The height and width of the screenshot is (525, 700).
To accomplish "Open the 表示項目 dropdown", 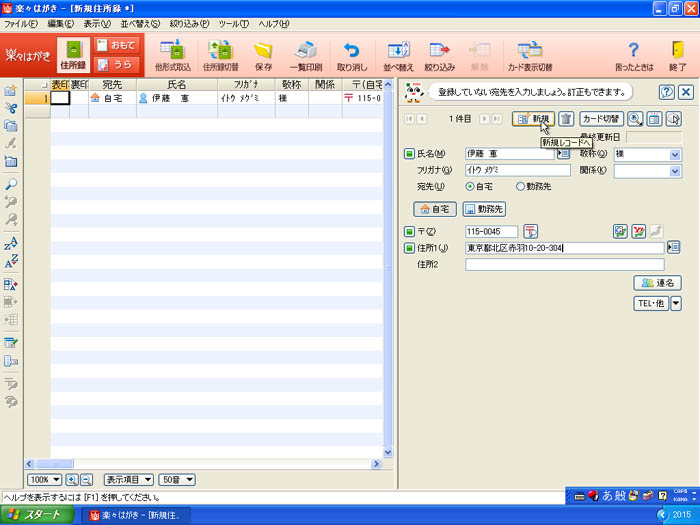I will 129,480.
